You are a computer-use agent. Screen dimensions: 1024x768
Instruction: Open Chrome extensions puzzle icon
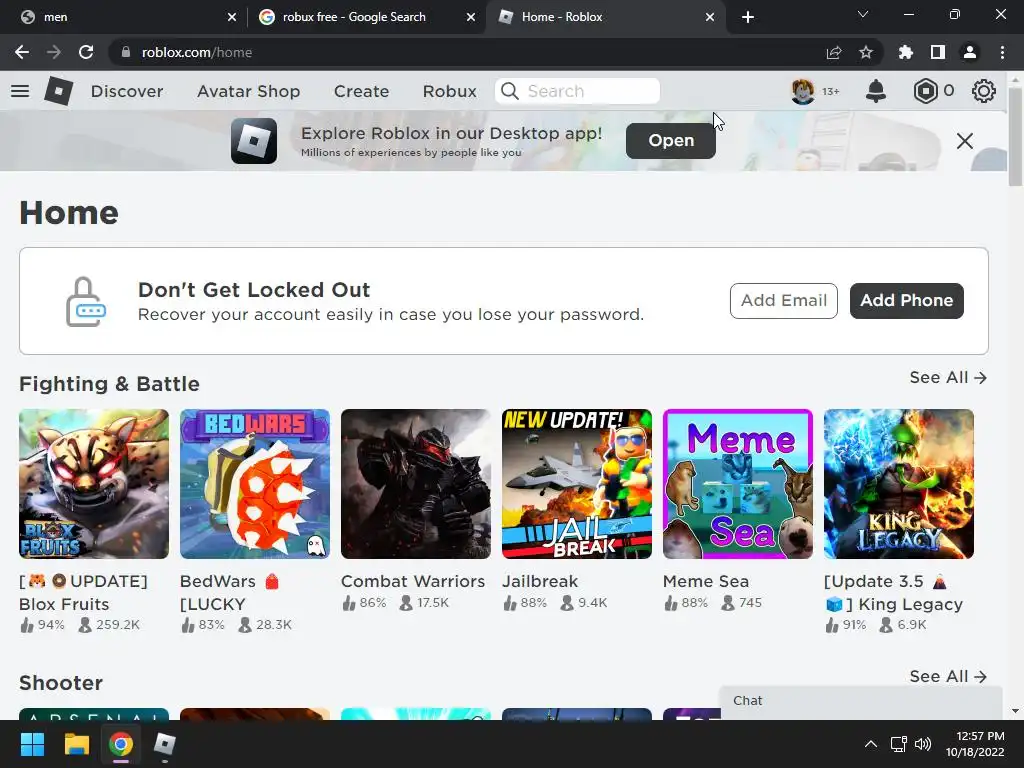point(906,52)
